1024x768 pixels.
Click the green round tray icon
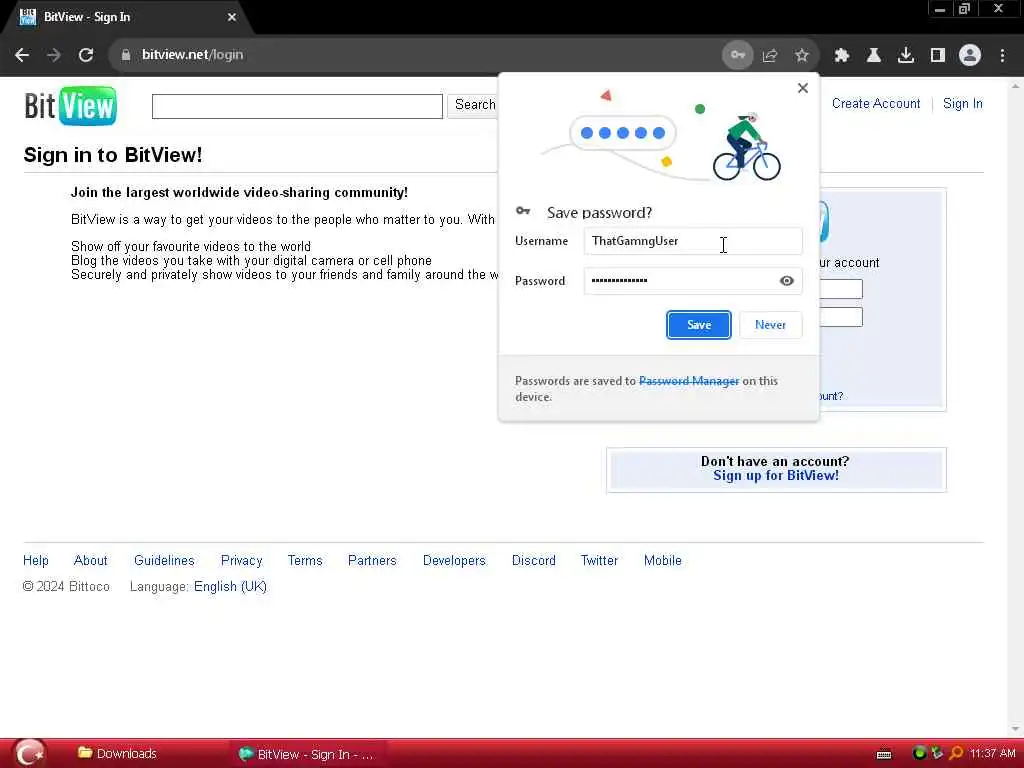[919, 753]
